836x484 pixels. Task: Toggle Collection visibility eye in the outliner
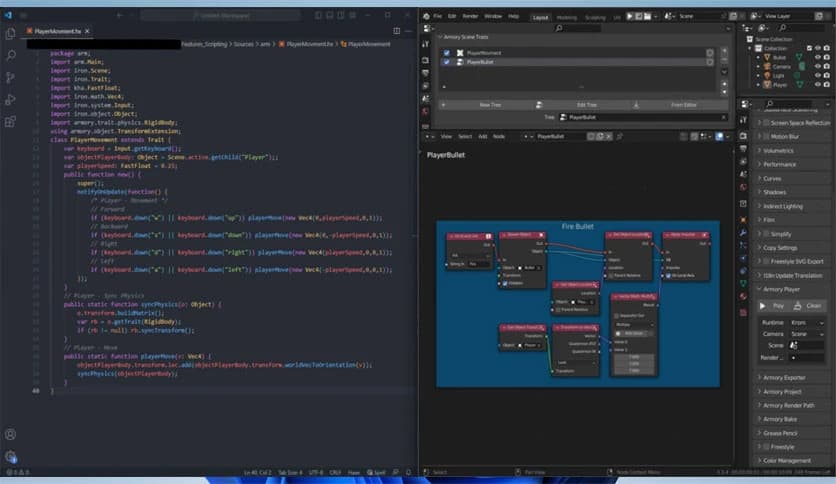(817, 49)
